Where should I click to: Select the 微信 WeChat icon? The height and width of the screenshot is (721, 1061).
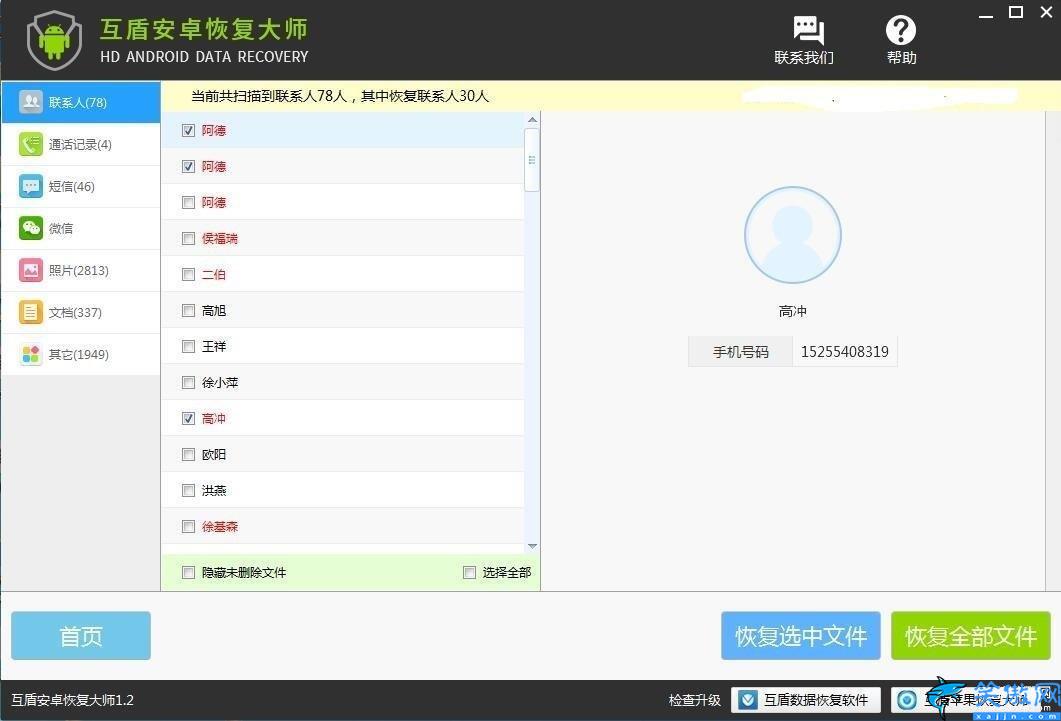point(30,228)
